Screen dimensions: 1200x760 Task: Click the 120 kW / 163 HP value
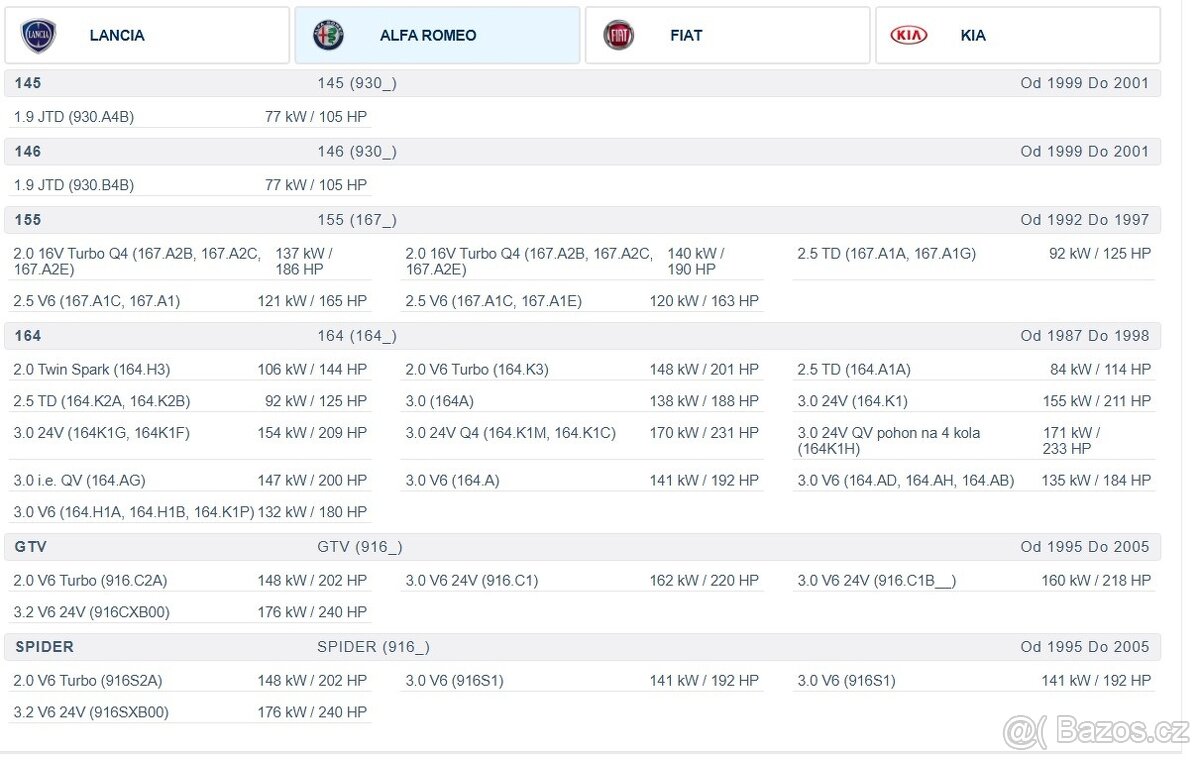click(704, 301)
